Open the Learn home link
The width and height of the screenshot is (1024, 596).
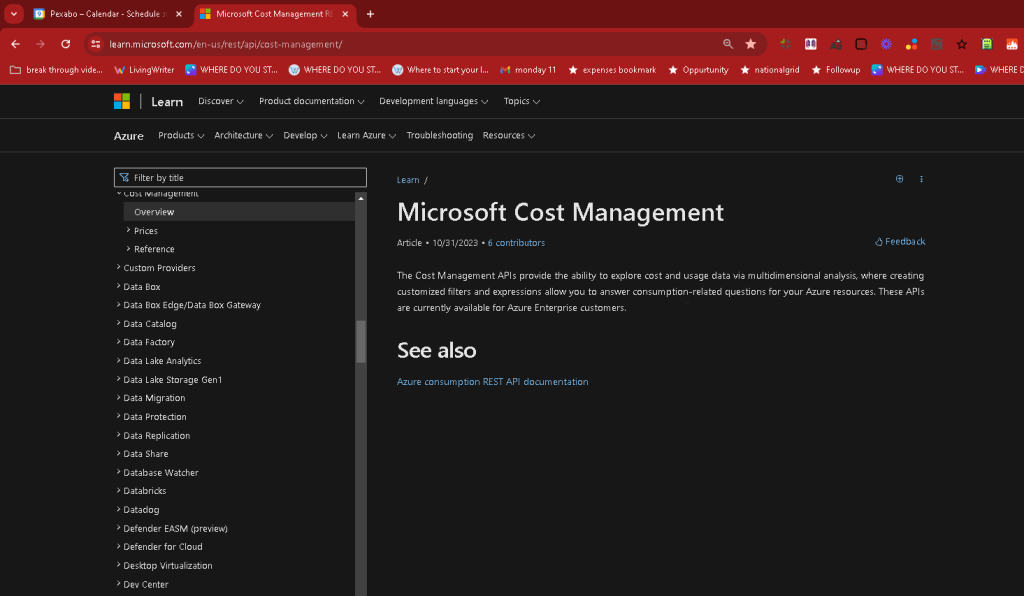click(167, 102)
